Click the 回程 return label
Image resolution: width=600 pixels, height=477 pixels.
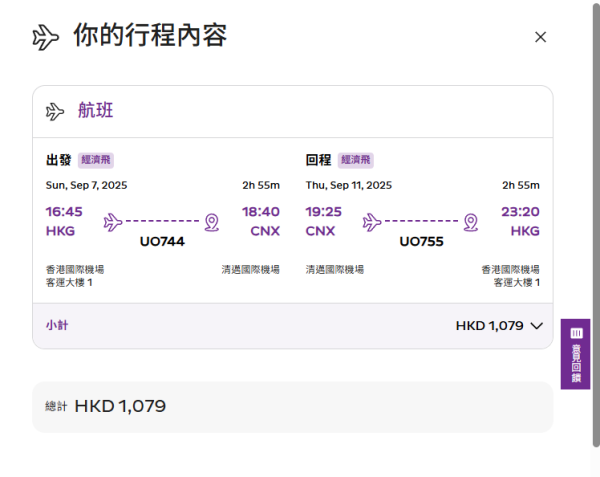tap(318, 160)
